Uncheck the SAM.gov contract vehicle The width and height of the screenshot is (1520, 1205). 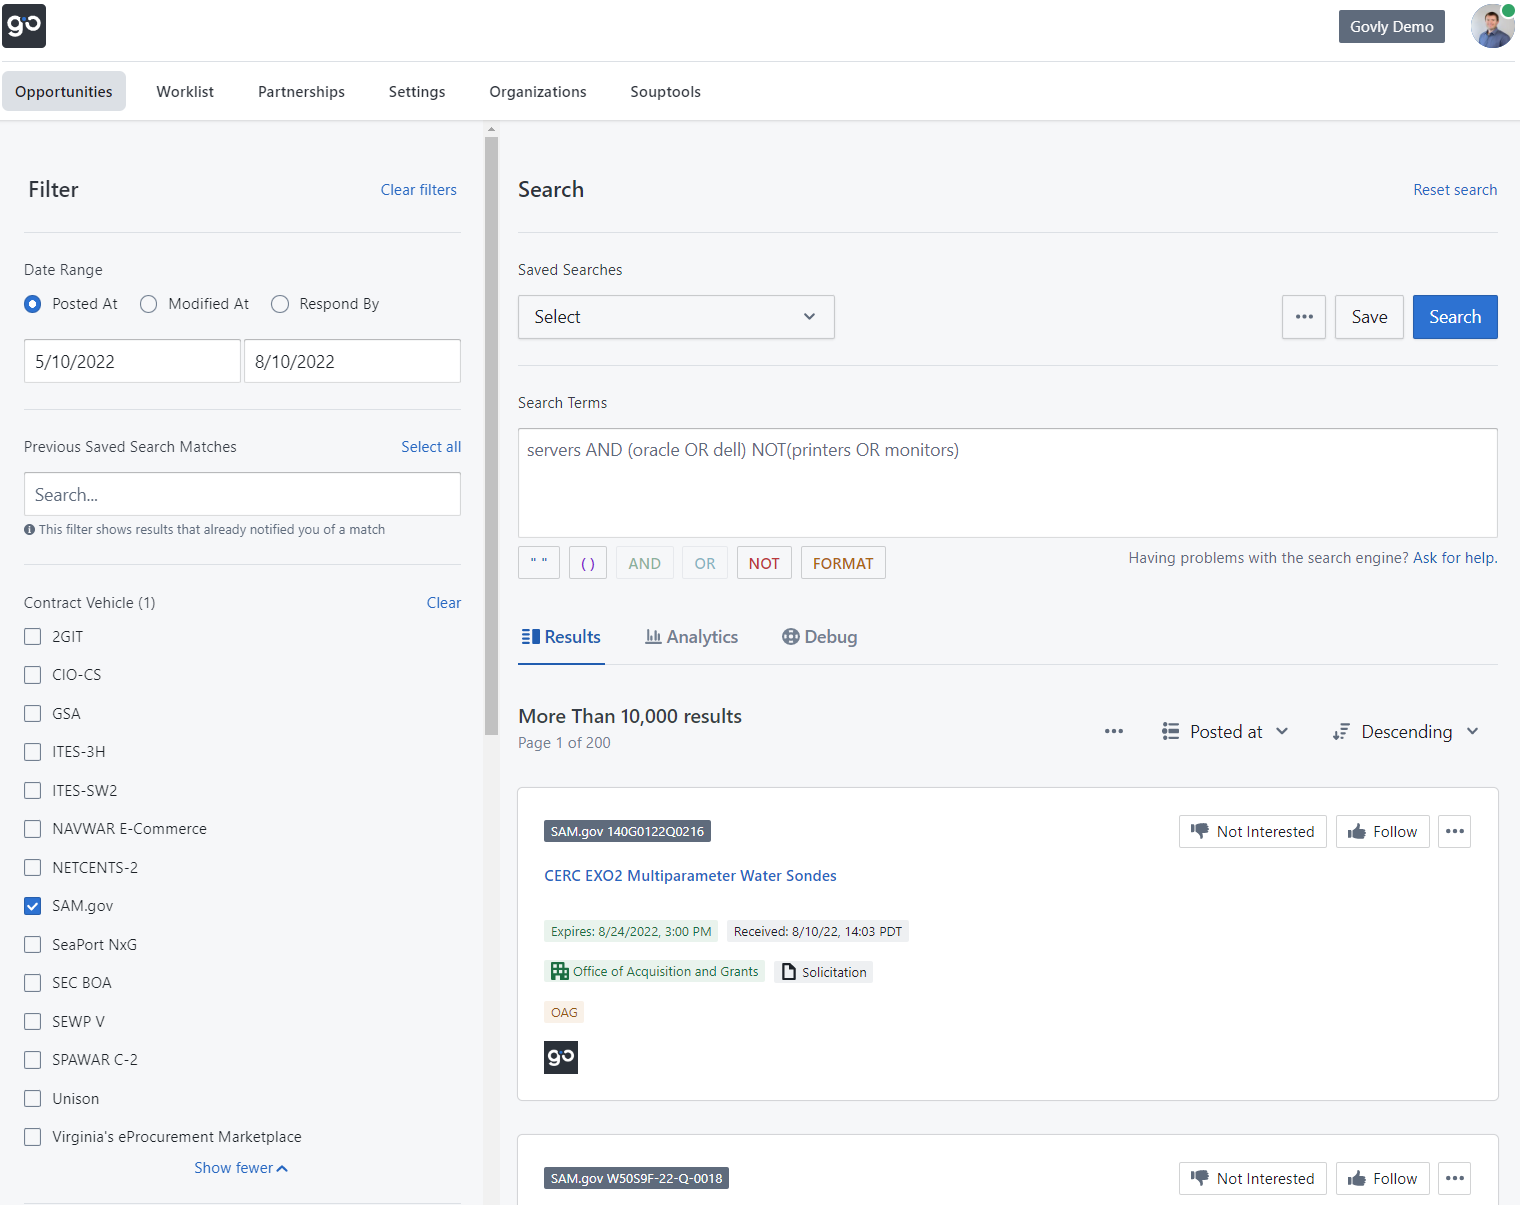[32, 905]
